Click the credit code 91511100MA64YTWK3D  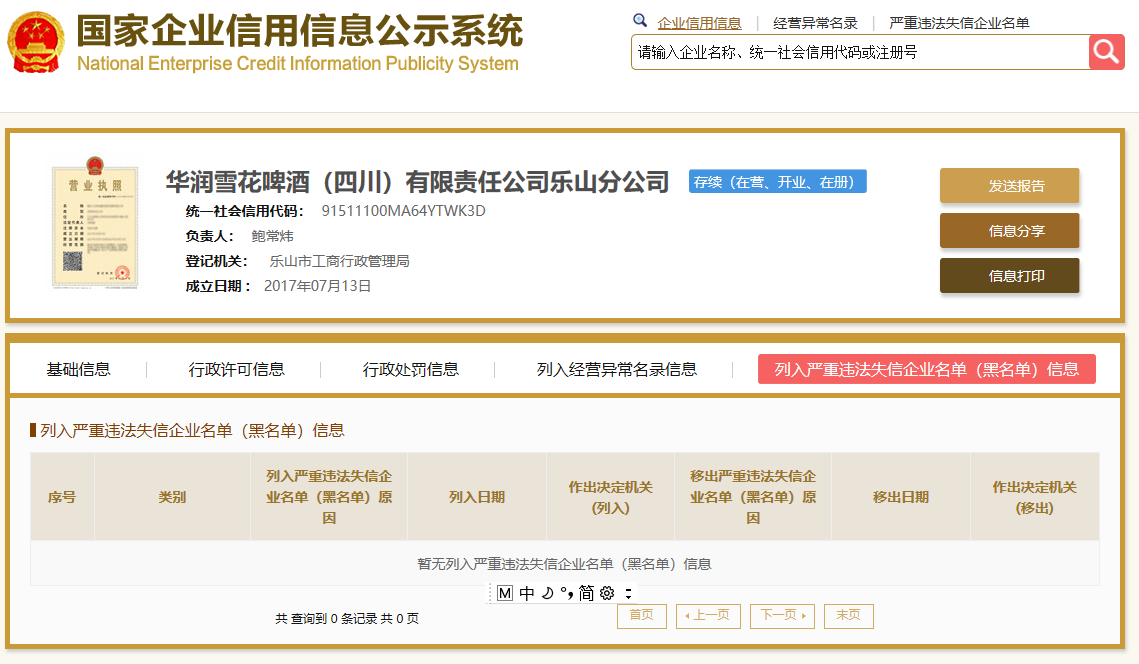[x=403, y=211]
